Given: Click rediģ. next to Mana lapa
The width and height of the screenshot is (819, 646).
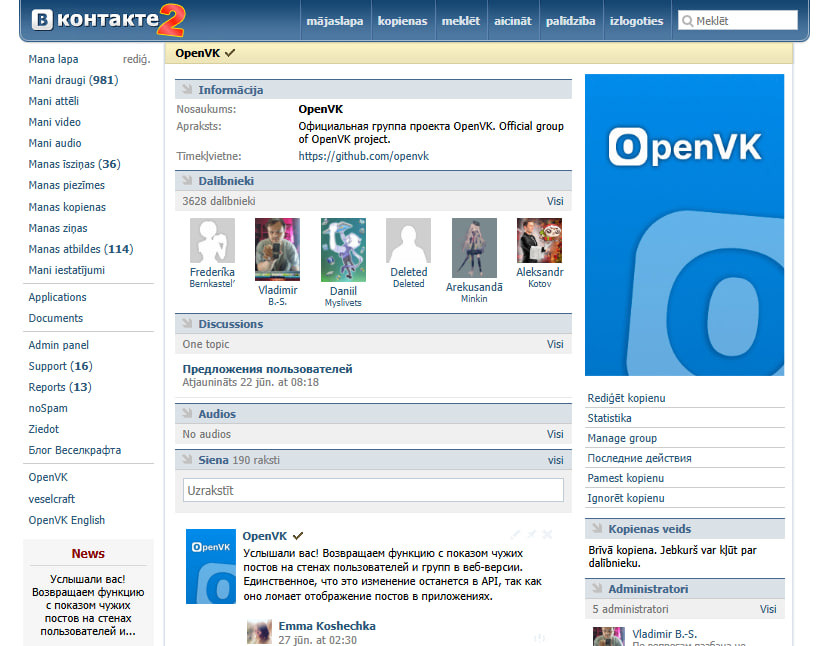Looking at the screenshot, I should click(x=136, y=59).
